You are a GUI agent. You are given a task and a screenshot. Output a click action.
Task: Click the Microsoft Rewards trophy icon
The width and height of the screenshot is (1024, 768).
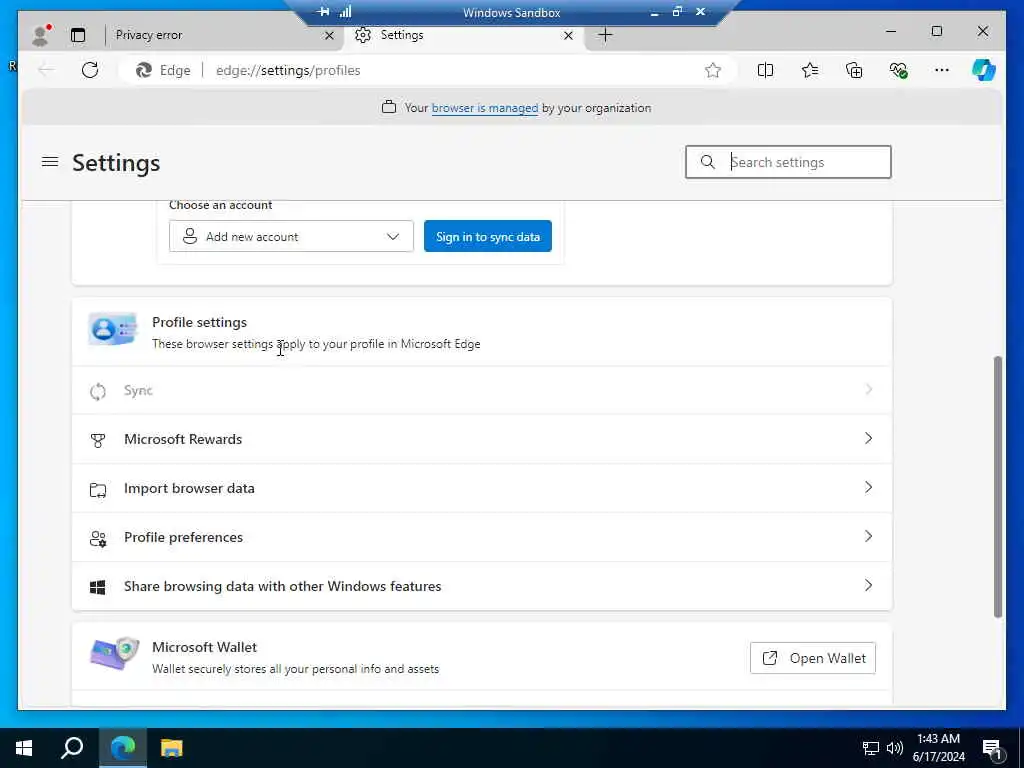(x=98, y=441)
